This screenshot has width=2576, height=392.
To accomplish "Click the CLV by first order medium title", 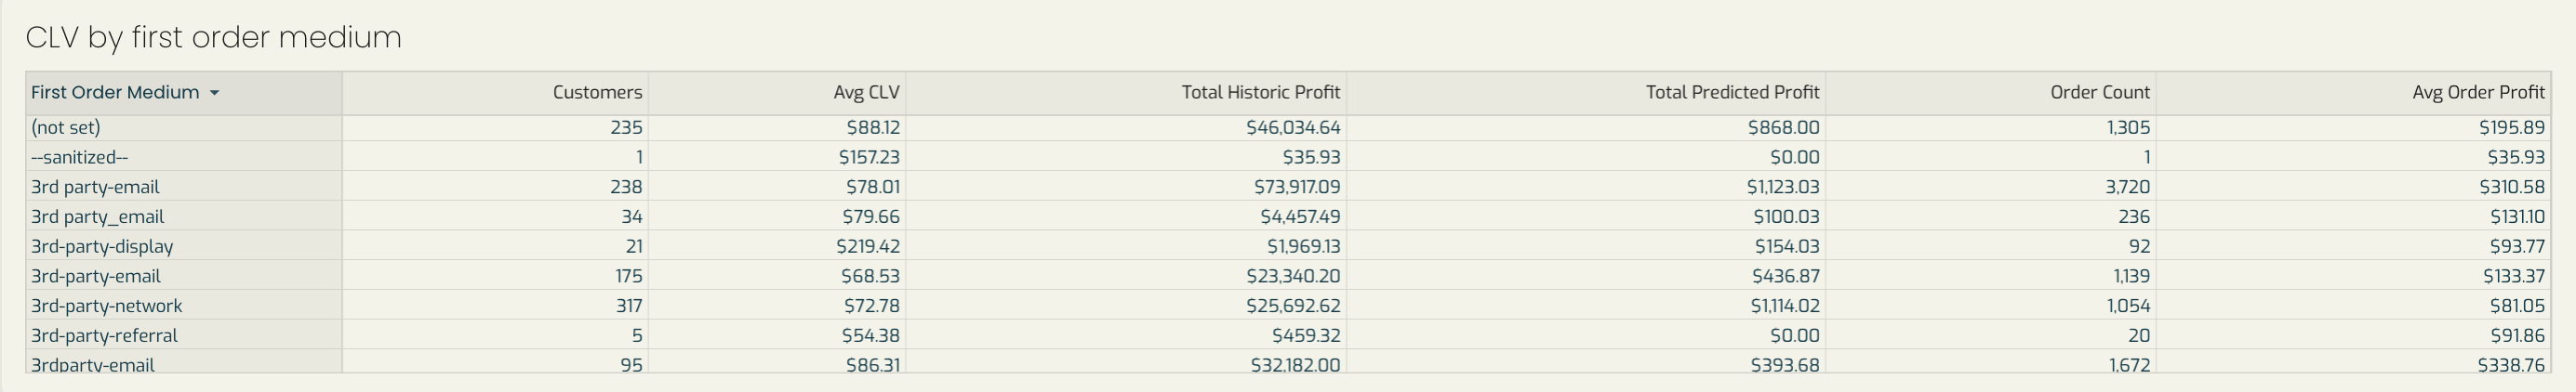I will tap(213, 38).
